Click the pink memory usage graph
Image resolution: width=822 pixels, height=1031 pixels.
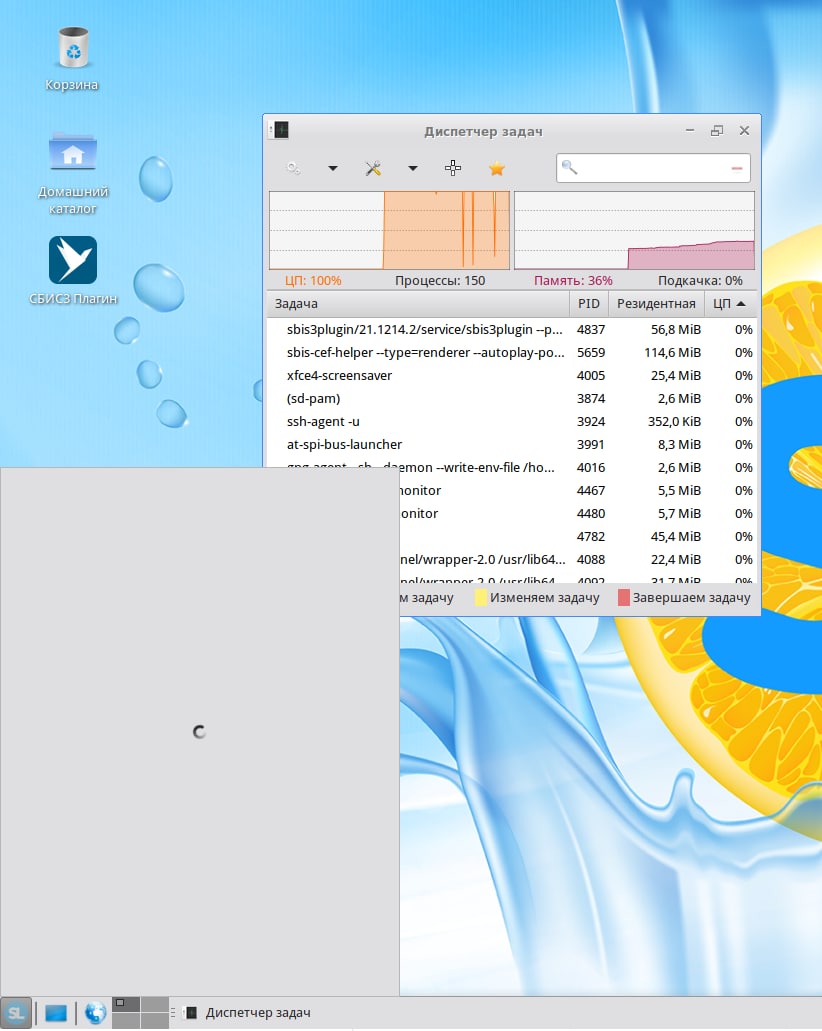click(x=634, y=230)
